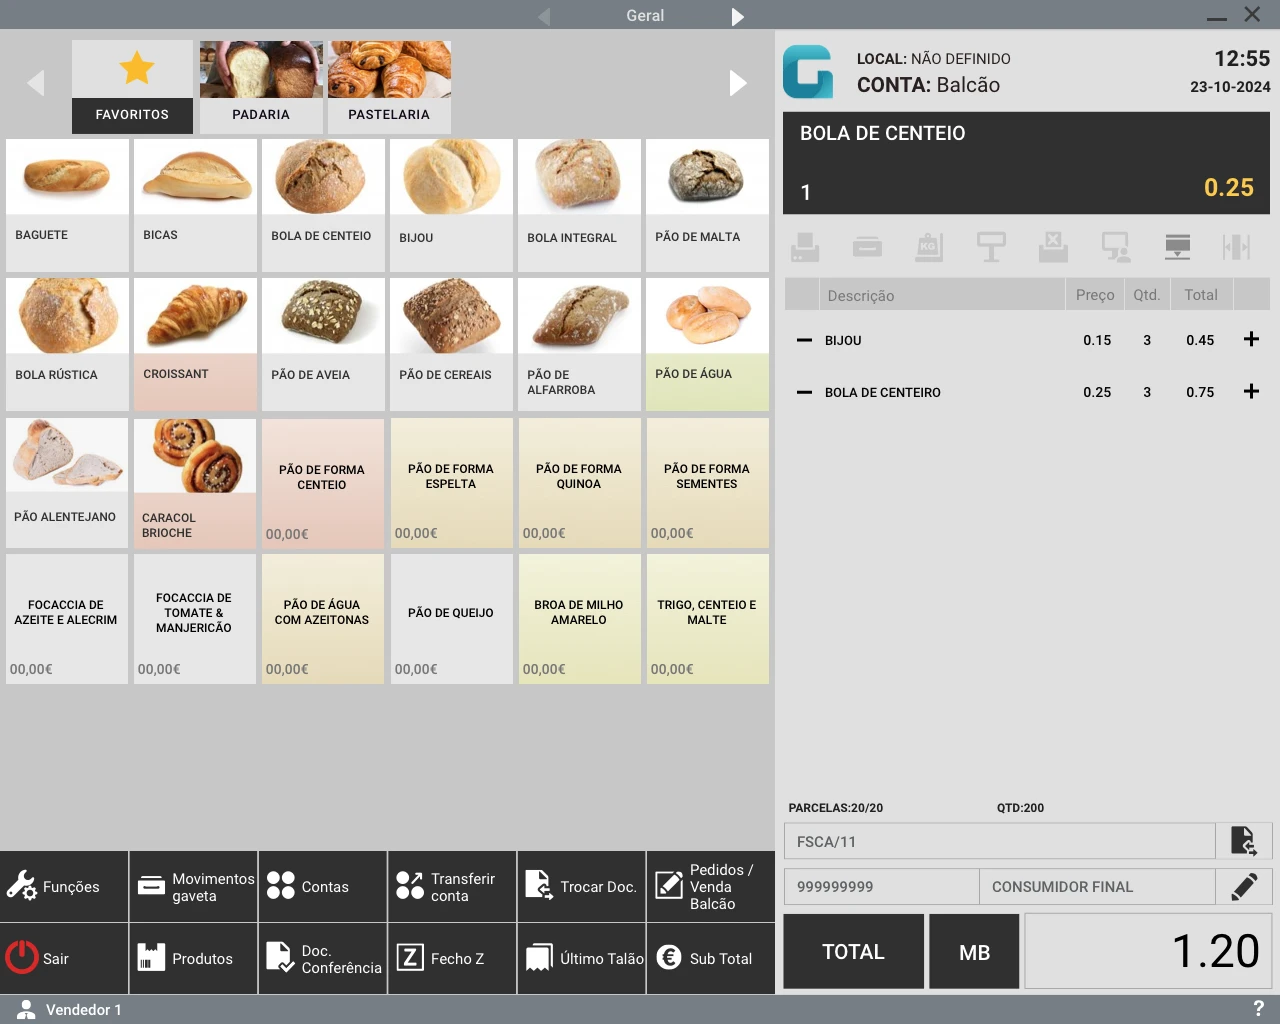Select the print receipt icon

tap(804, 246)
